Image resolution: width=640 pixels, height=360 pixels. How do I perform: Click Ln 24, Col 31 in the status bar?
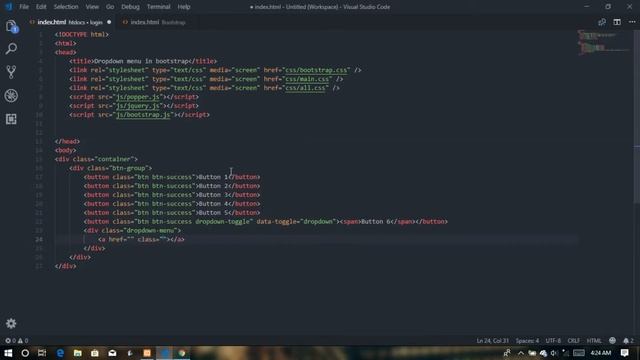click(493, 340)
